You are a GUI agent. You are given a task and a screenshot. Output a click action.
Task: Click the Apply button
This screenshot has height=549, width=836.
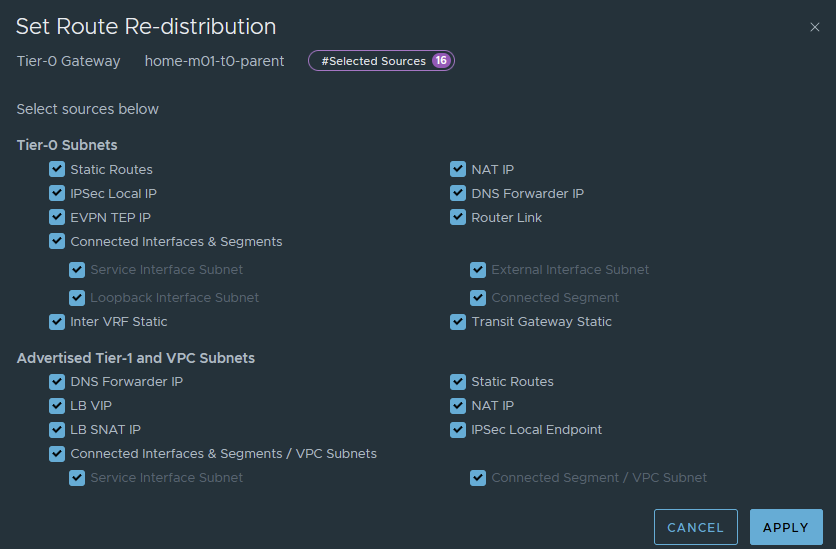click(x=785, y=527)
